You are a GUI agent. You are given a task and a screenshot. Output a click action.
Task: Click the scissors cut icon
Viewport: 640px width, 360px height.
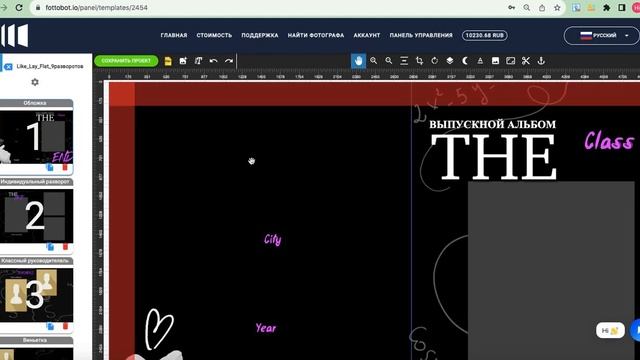click(x=526, y=61)
